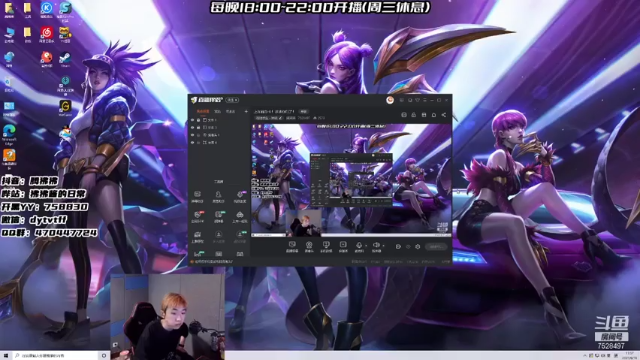
Task: Toggle lock on third source row
Action: click(x=199, y=135)
